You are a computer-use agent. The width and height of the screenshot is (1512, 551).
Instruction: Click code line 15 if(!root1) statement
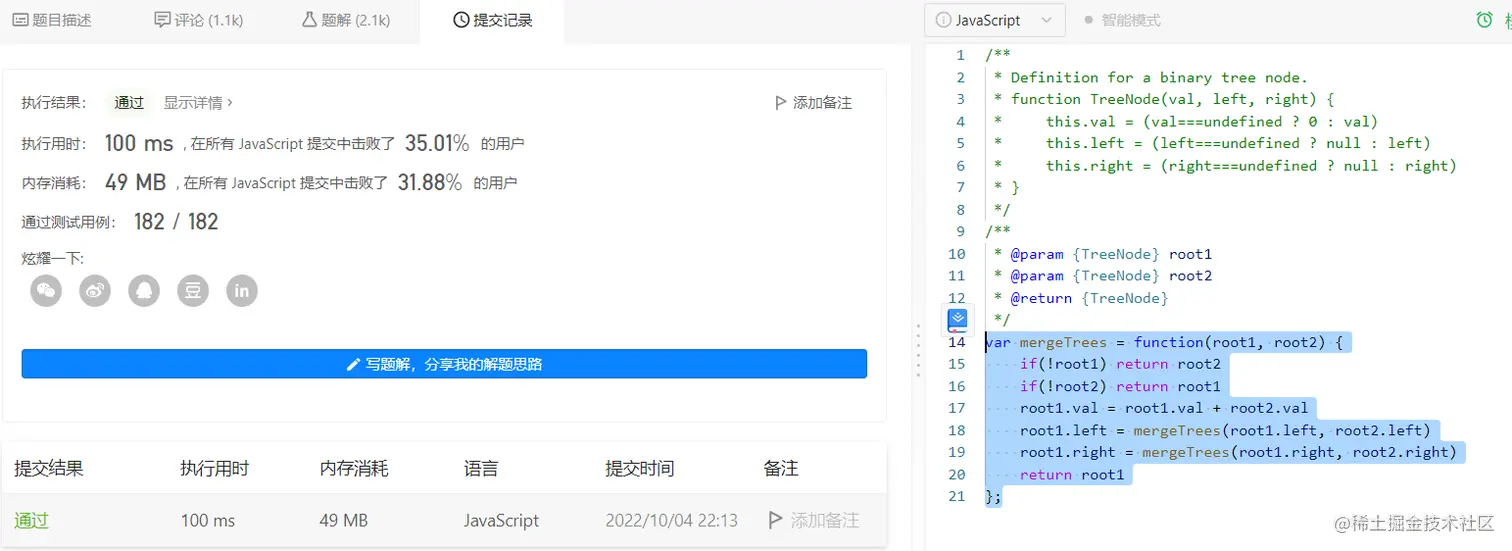click(1120, 364)
